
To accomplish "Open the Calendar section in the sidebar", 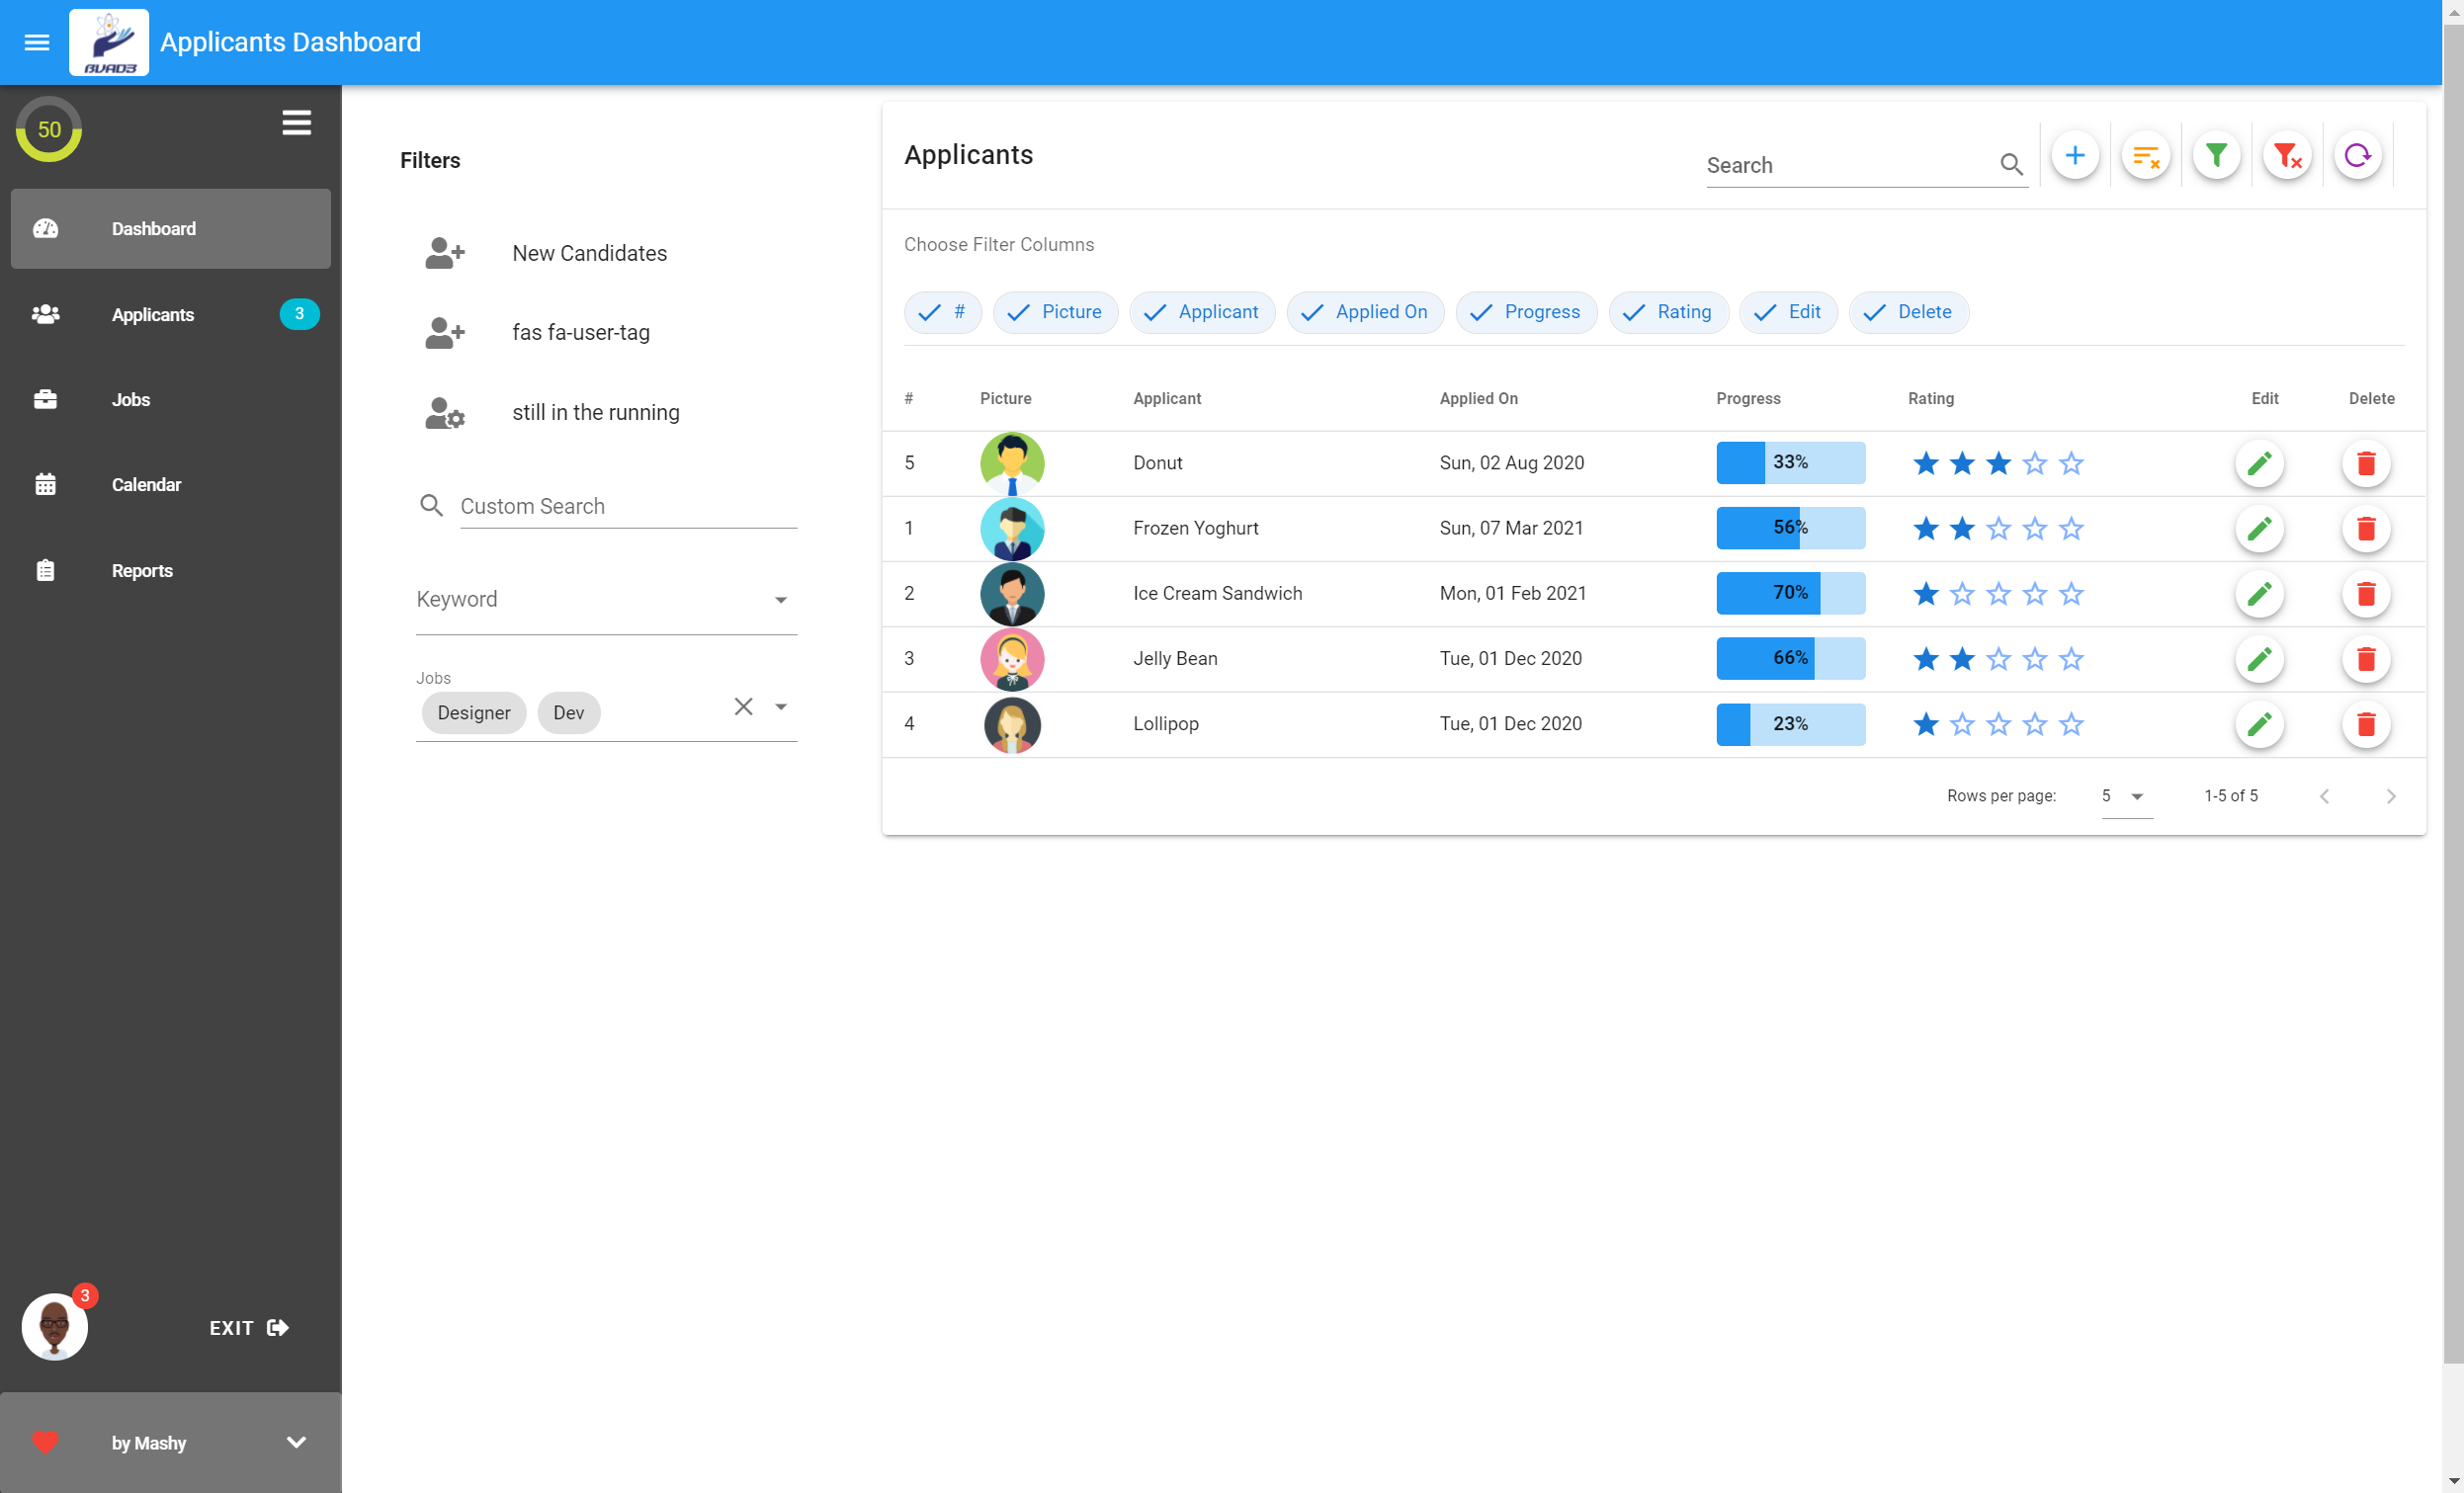I will (146, 485).
